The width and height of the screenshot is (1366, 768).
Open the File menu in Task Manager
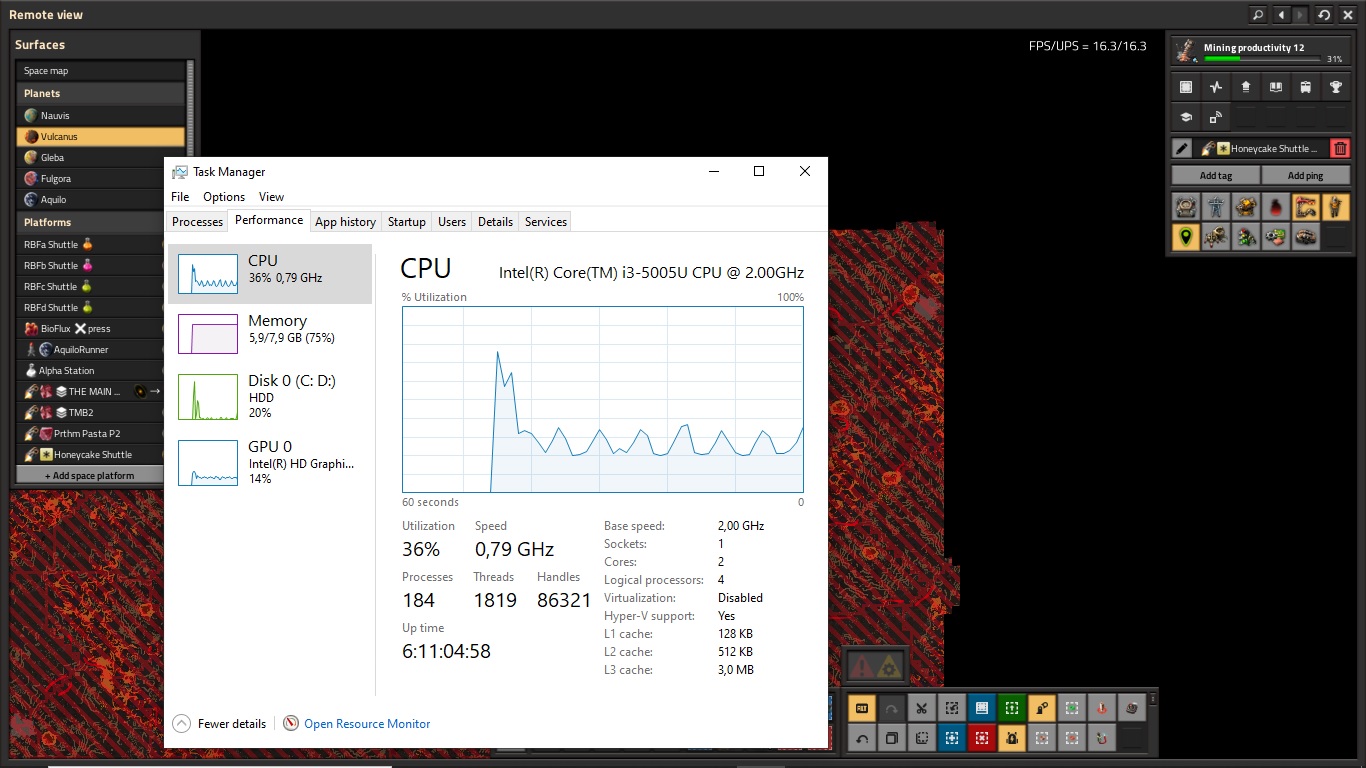point(180,197)
